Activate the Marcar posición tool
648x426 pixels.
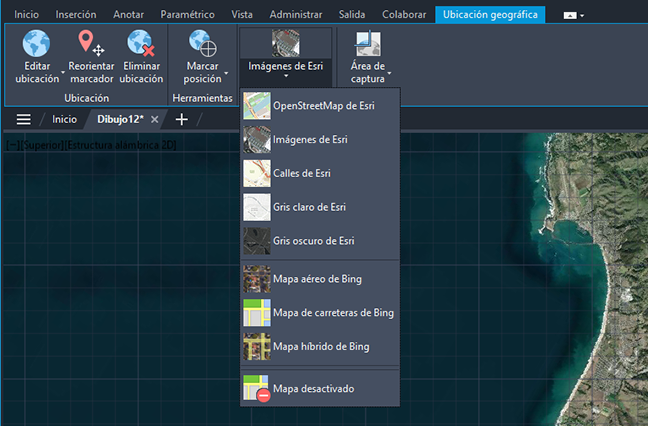tap(202, 56)
